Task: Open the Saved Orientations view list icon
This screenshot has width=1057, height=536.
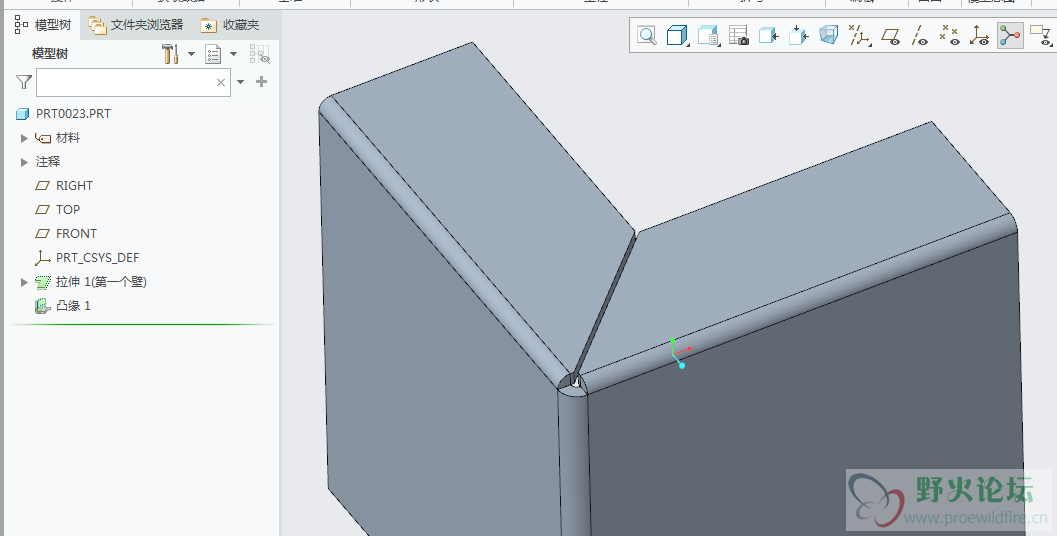Action: (x=708, y=36)
